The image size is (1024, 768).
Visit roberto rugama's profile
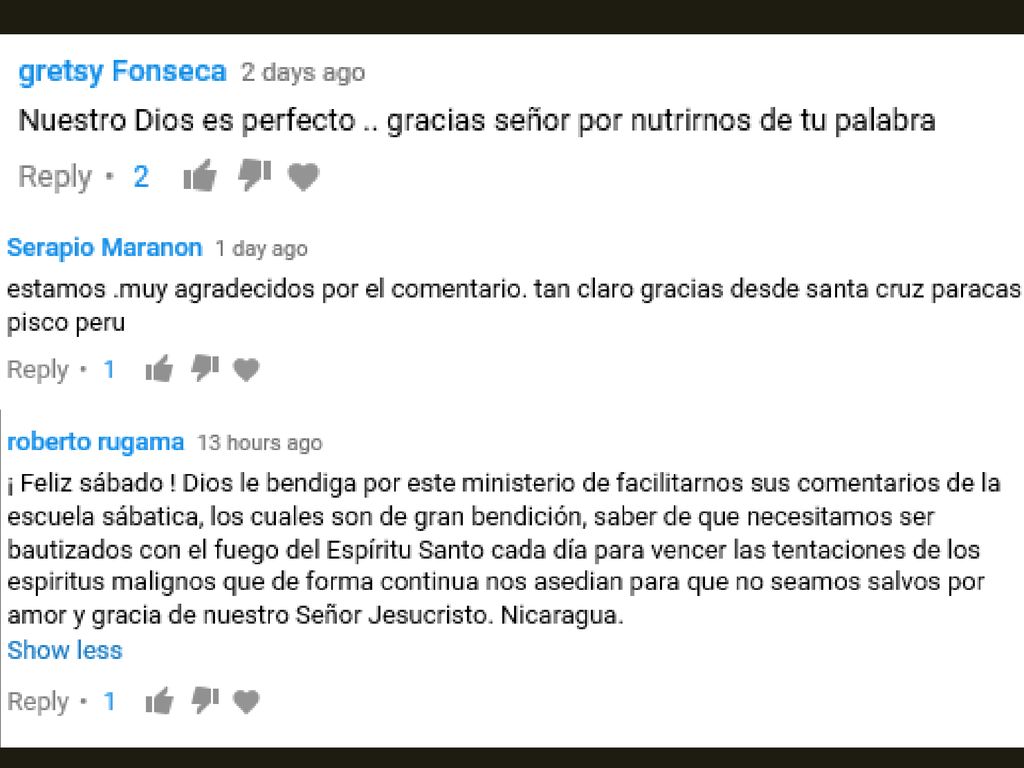click(x=95, y=442)
